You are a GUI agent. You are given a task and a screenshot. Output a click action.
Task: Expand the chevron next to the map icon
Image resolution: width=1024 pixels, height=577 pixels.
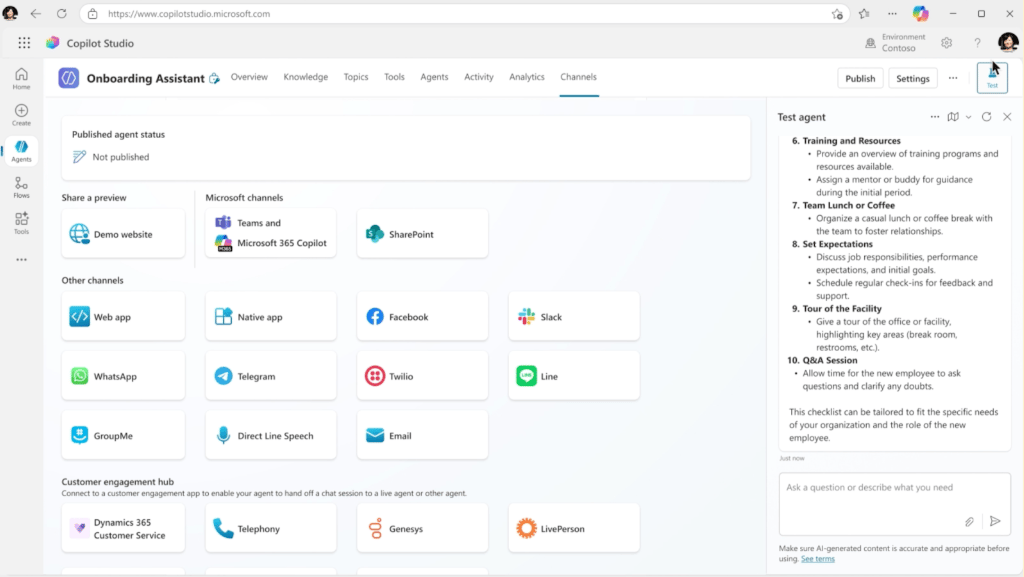click(x=968, y=117)
